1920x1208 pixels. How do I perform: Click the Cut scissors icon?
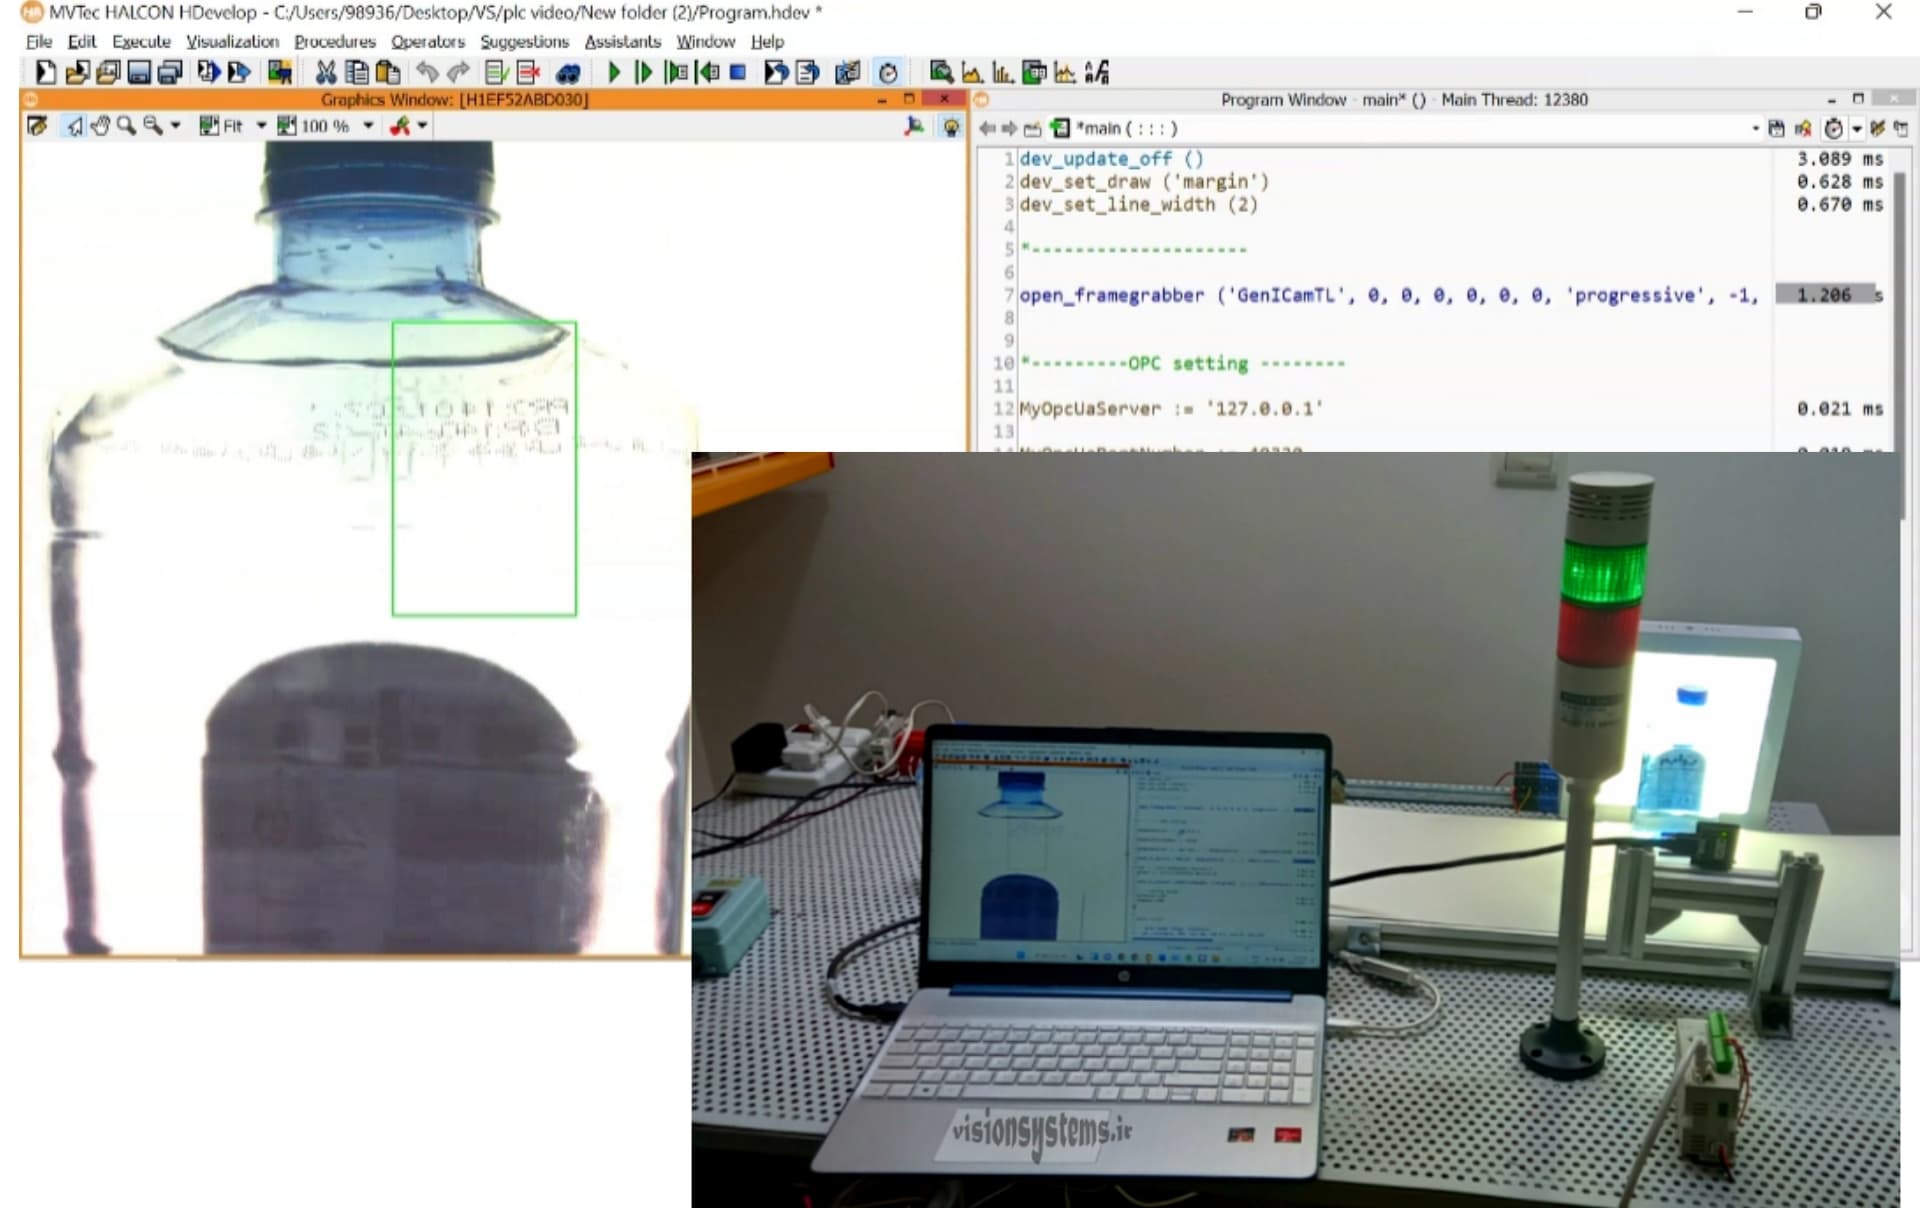point(325,72)
